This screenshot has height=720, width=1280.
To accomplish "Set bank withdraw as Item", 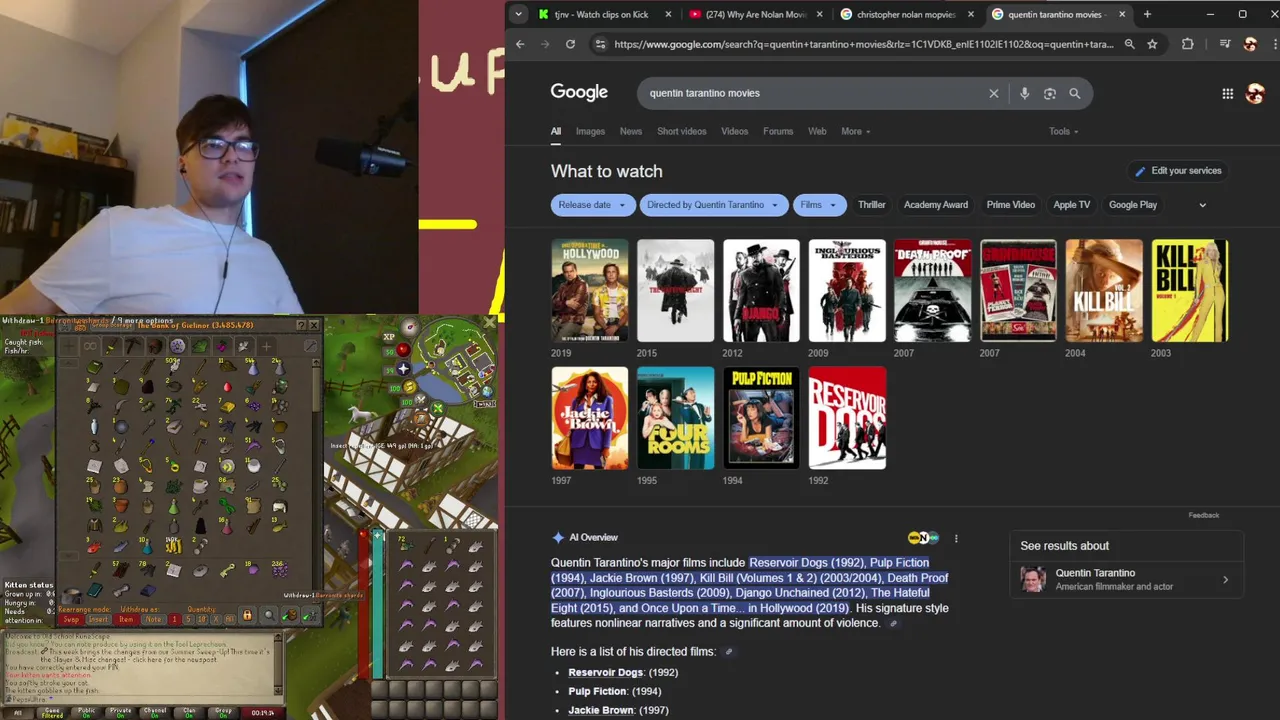I will (x=126, y=619).
